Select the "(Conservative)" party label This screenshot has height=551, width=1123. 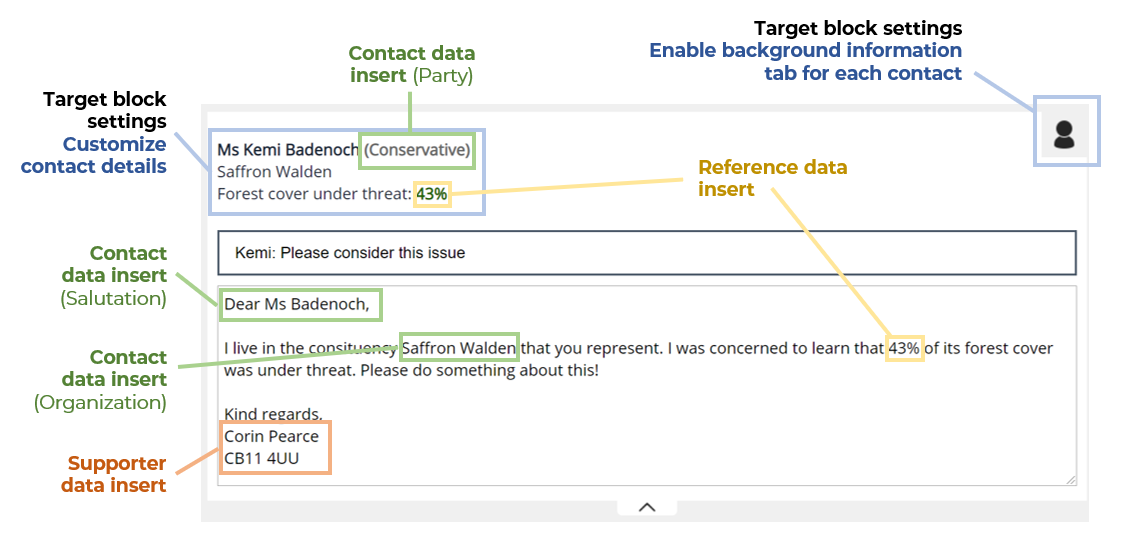click(416, 150)
